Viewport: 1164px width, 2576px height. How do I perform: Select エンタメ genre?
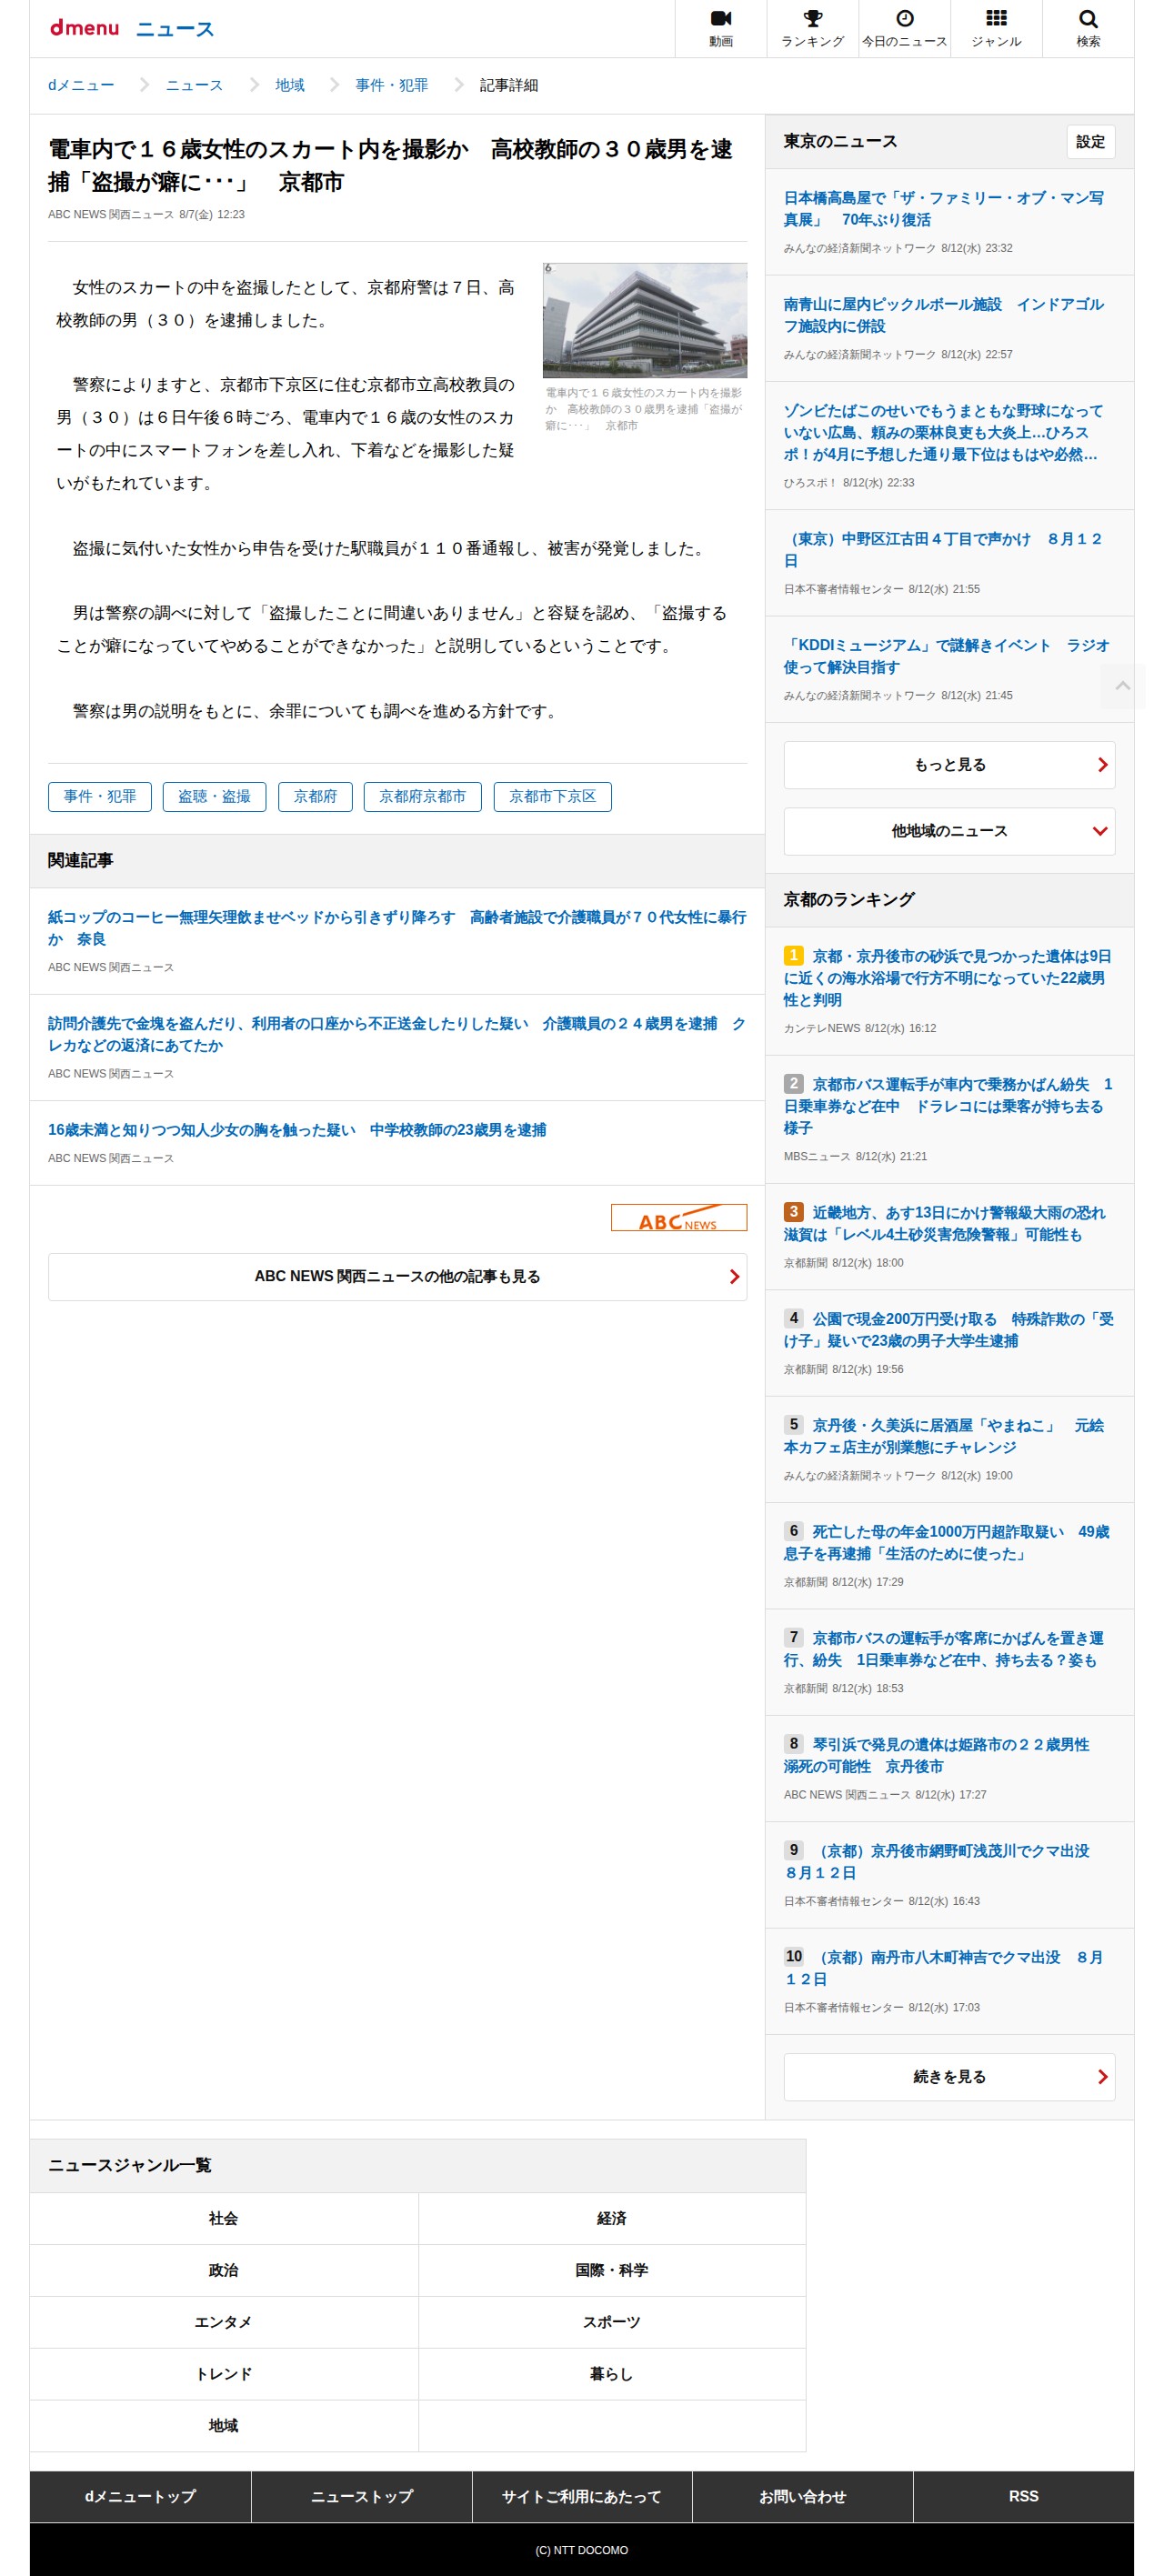click(x=223, y=2322)
